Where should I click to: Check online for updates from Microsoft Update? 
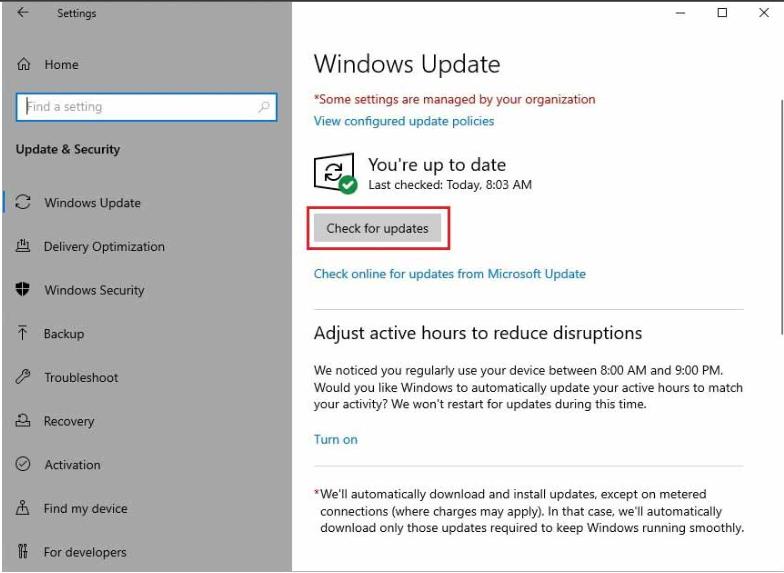[450, 274]
